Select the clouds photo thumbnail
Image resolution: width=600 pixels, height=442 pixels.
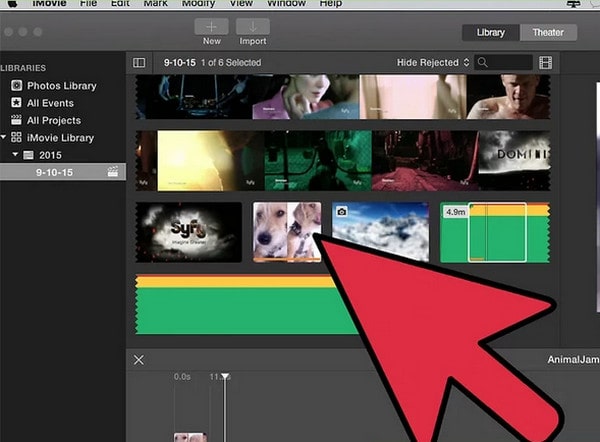[x=380, y=232]
